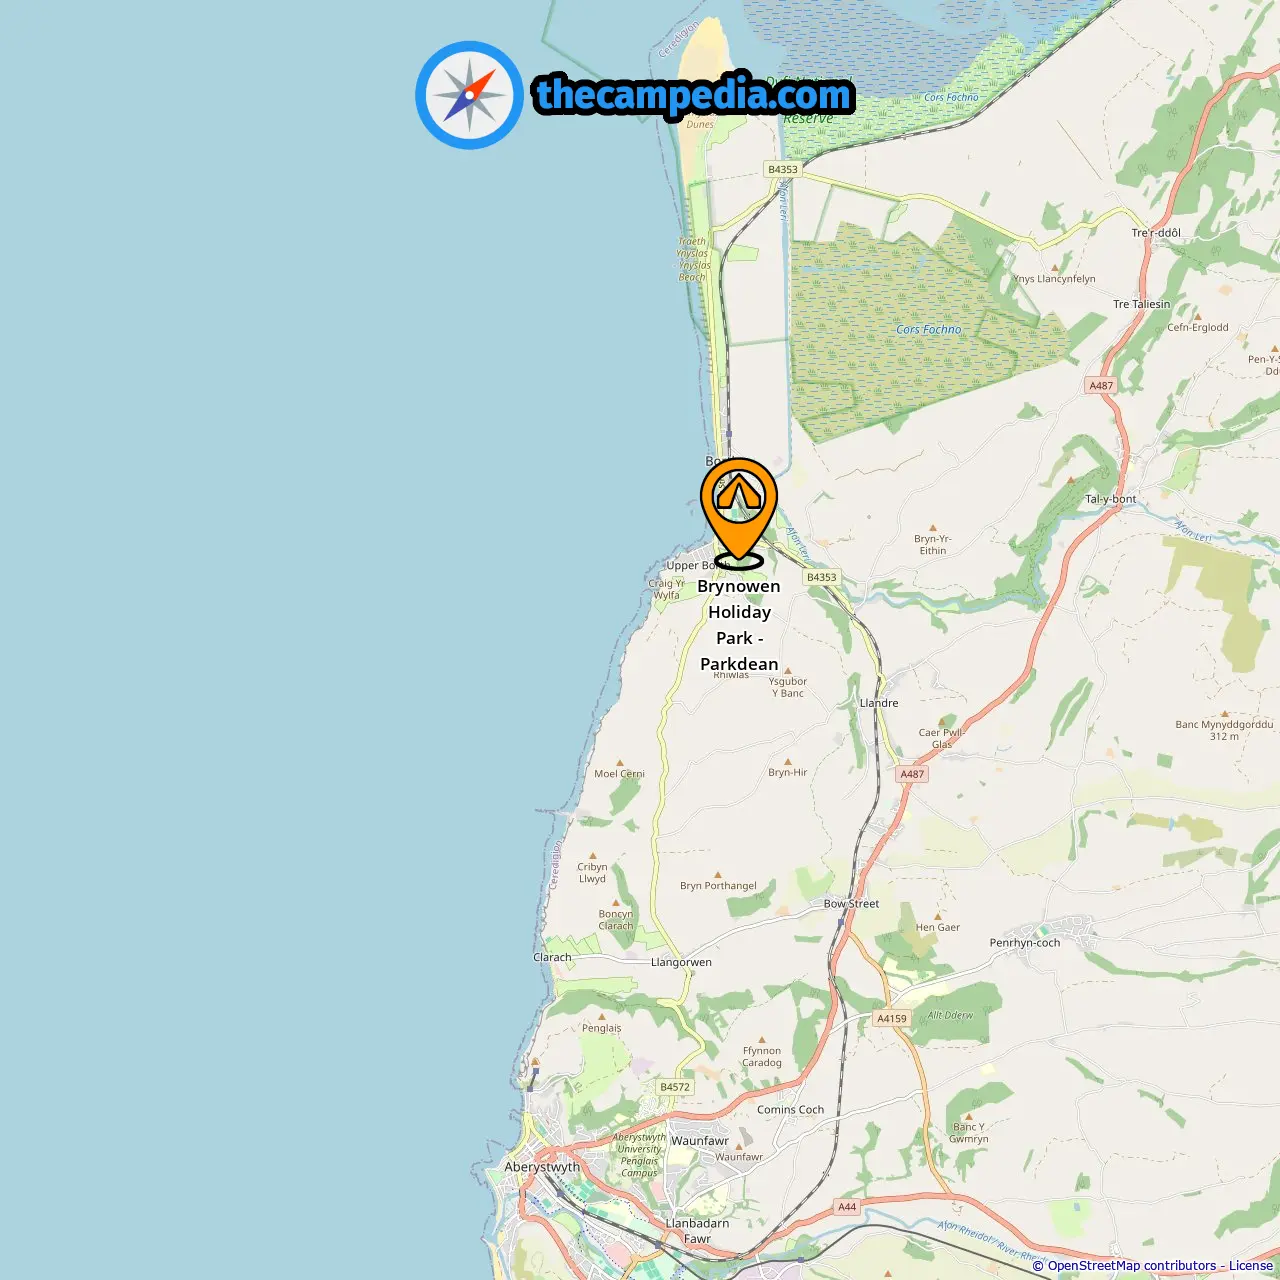Click the B4572 road shield

click(x=675, y=1087)
